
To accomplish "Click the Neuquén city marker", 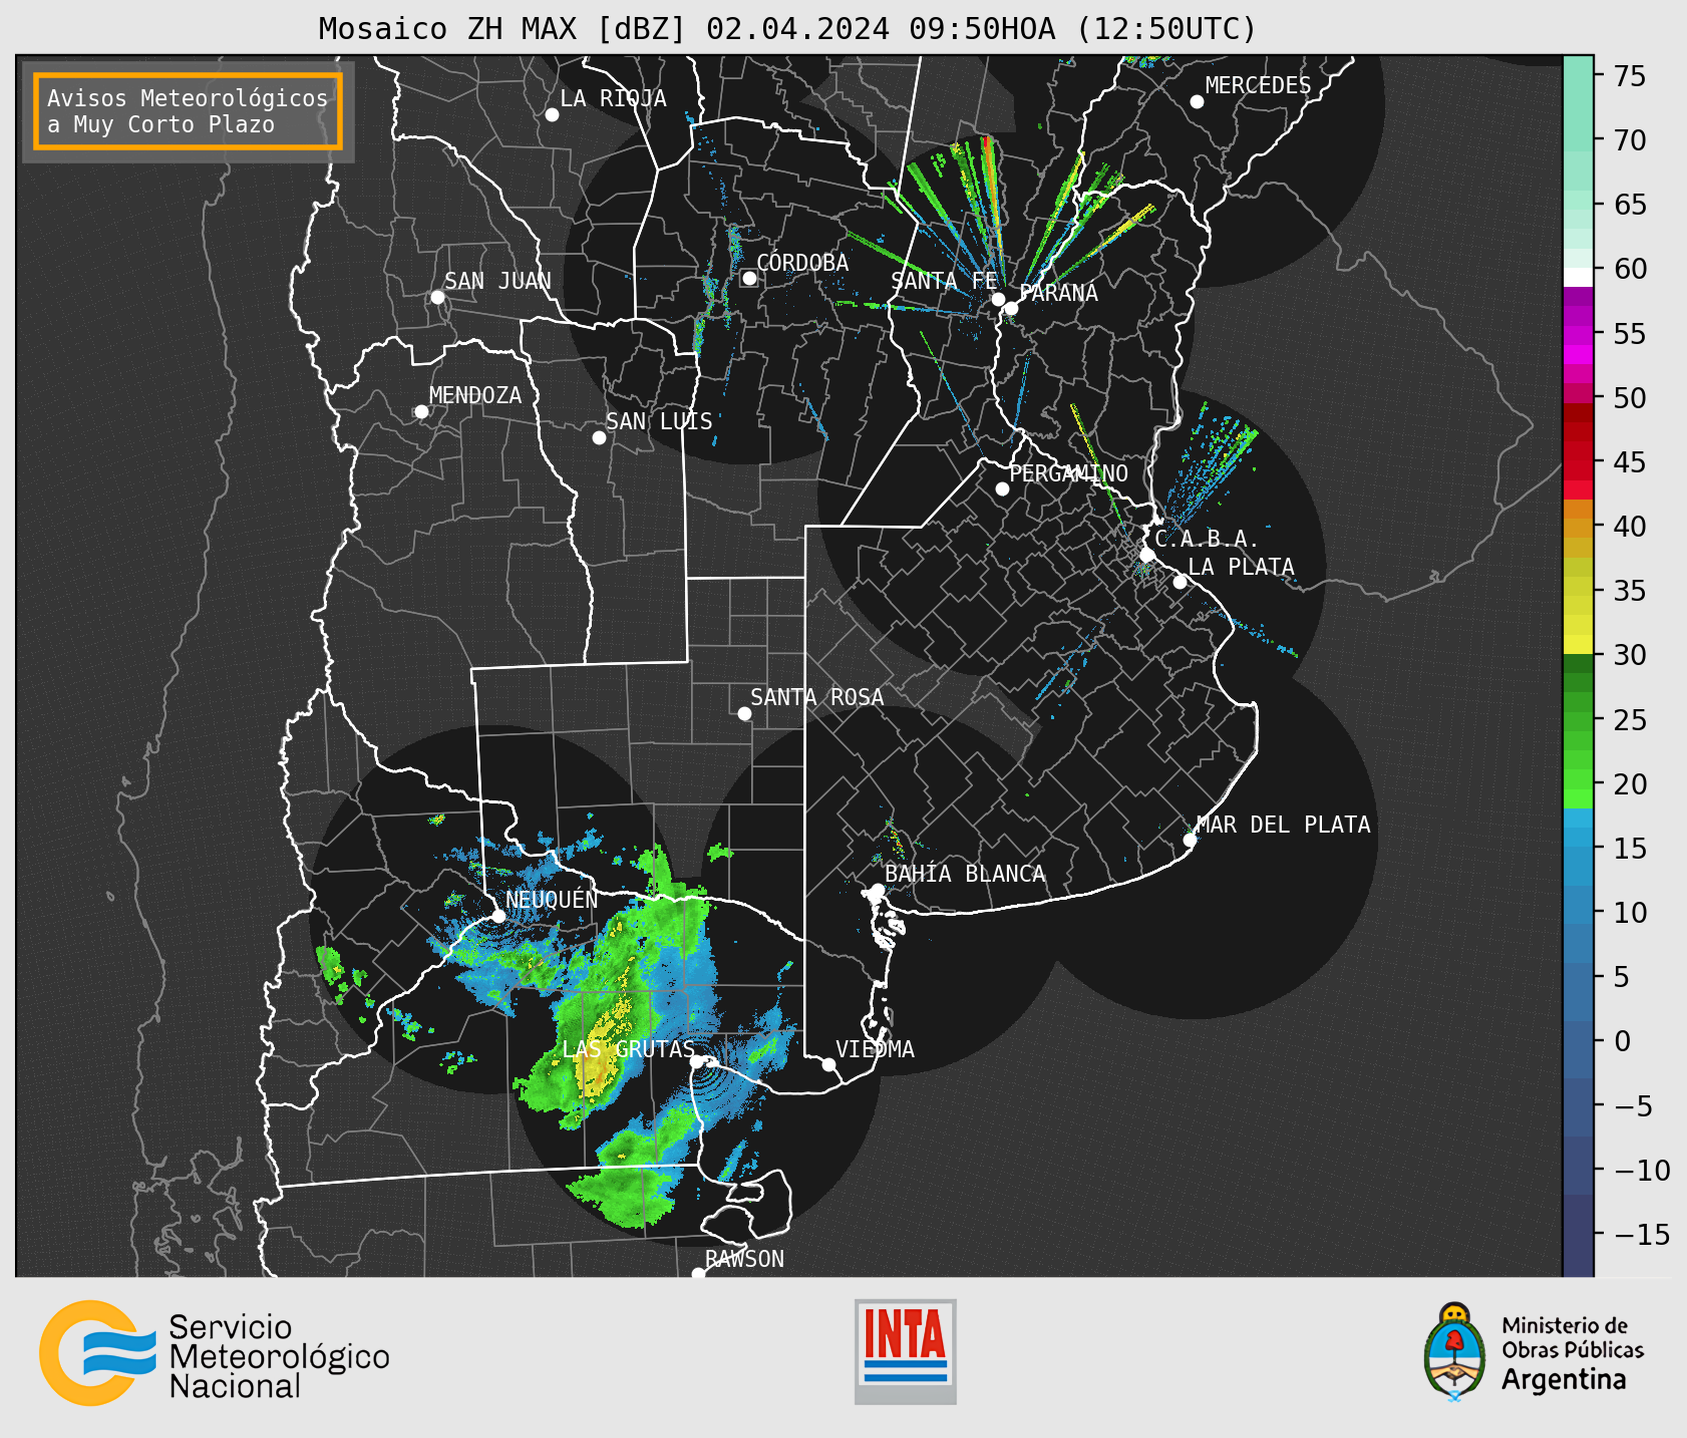I will pos(498,916).
